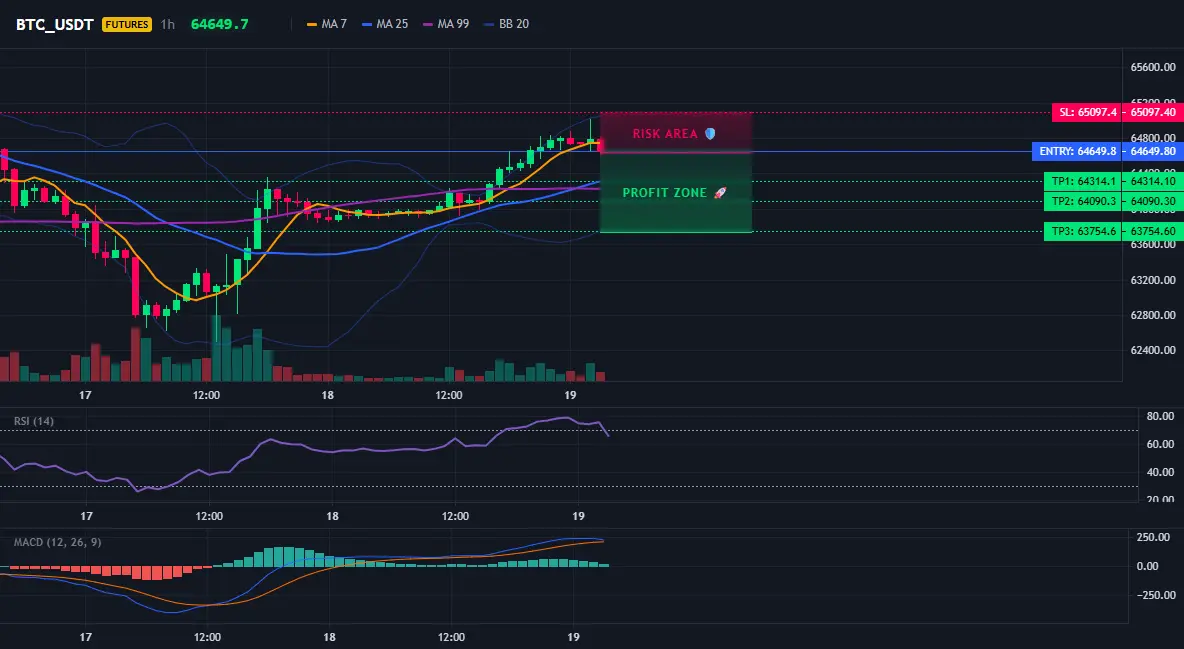Select the 1h timeframe label
This screenshot has width=1184, height=649.
pyautogui.click(x=168, y=24)
